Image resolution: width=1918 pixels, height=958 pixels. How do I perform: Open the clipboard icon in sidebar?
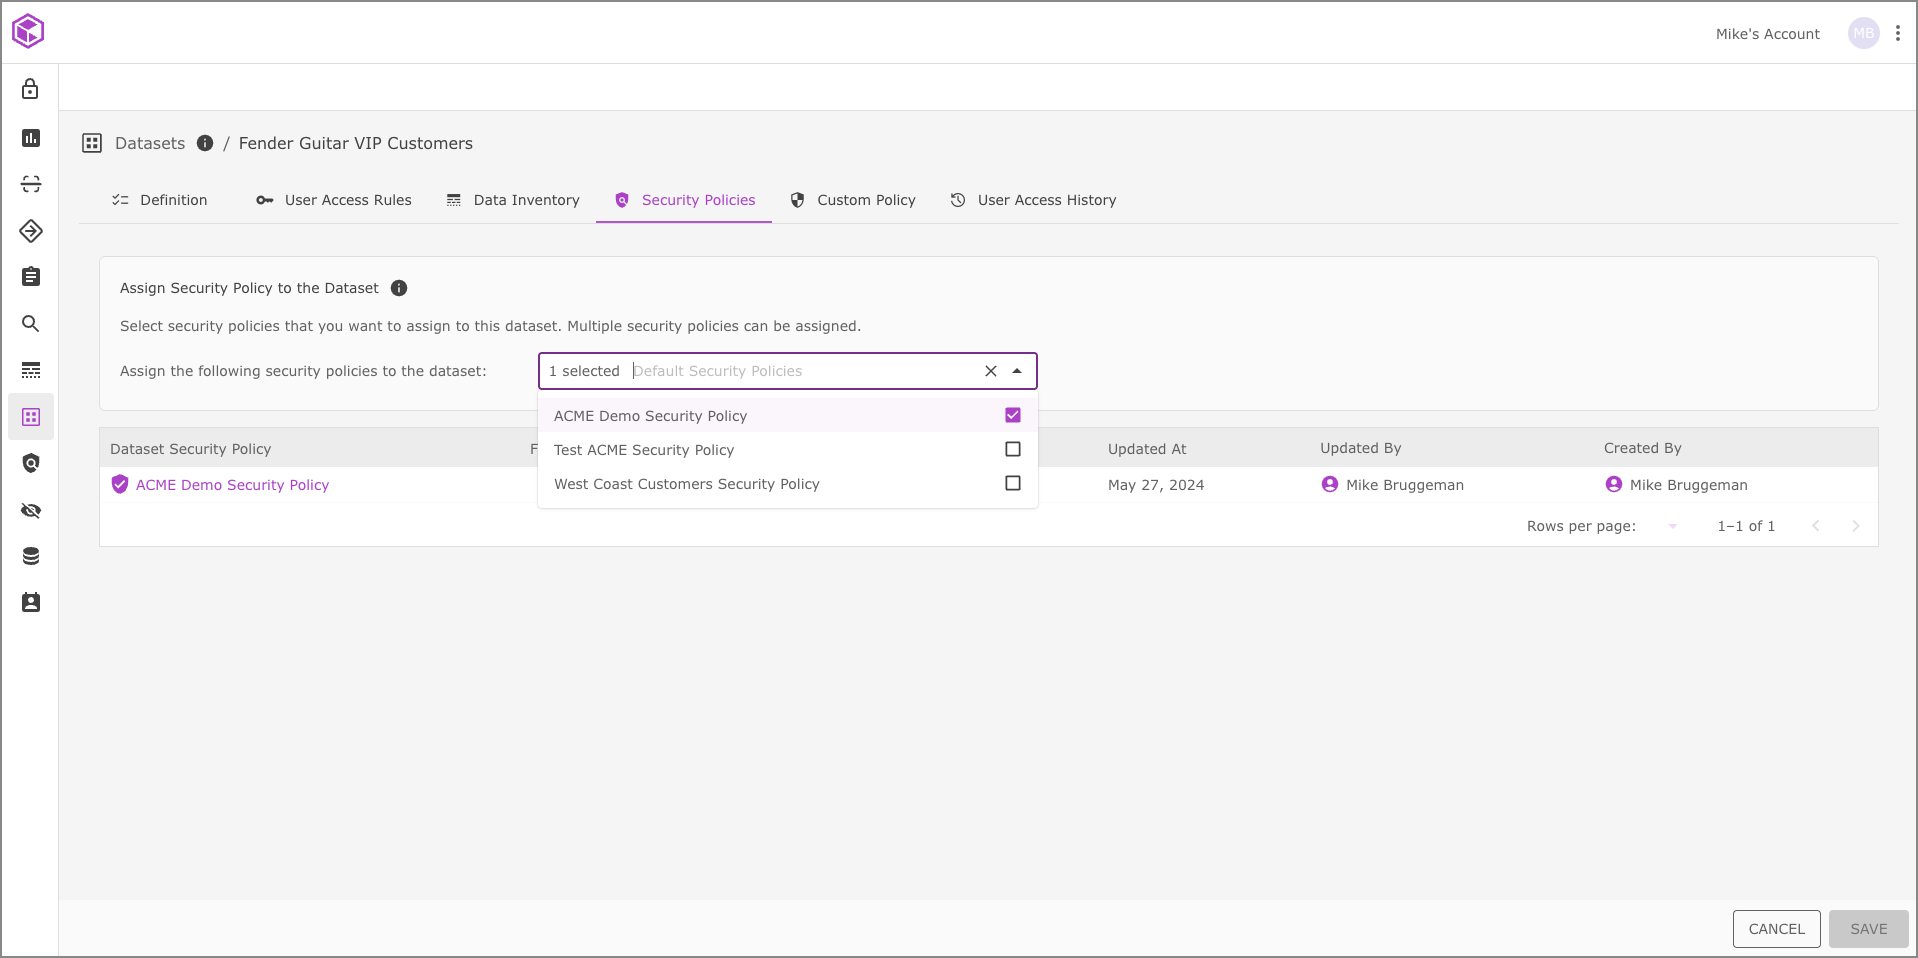point(31,276)
